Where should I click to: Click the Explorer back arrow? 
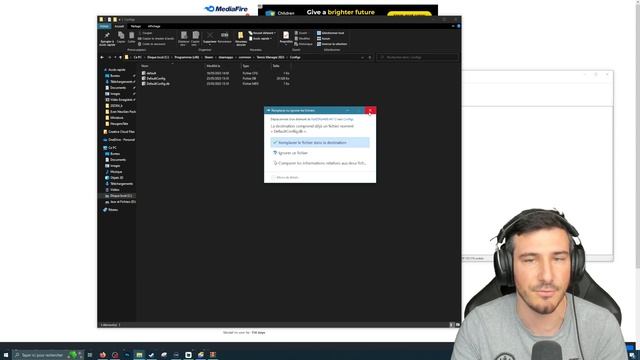102,58
